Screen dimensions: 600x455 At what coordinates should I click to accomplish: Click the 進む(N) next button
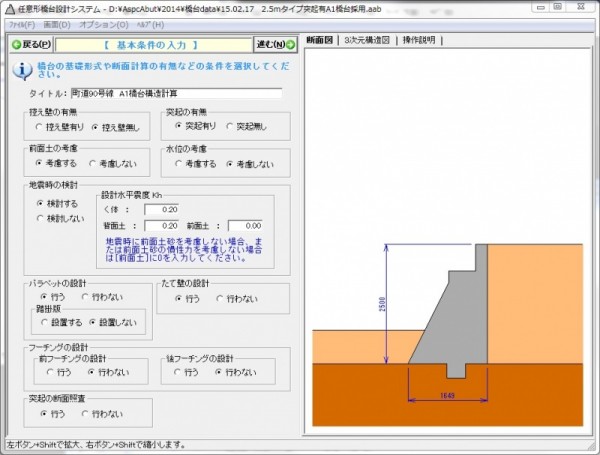275,45
